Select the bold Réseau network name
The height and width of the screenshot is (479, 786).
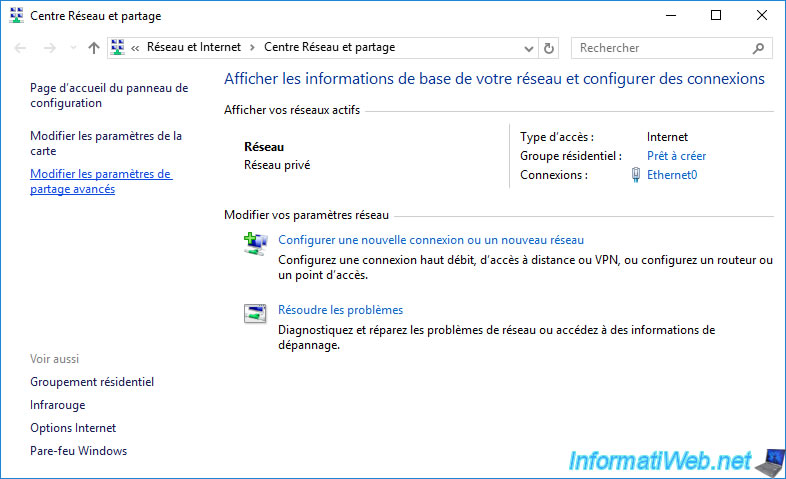click(x=264, y=147)
